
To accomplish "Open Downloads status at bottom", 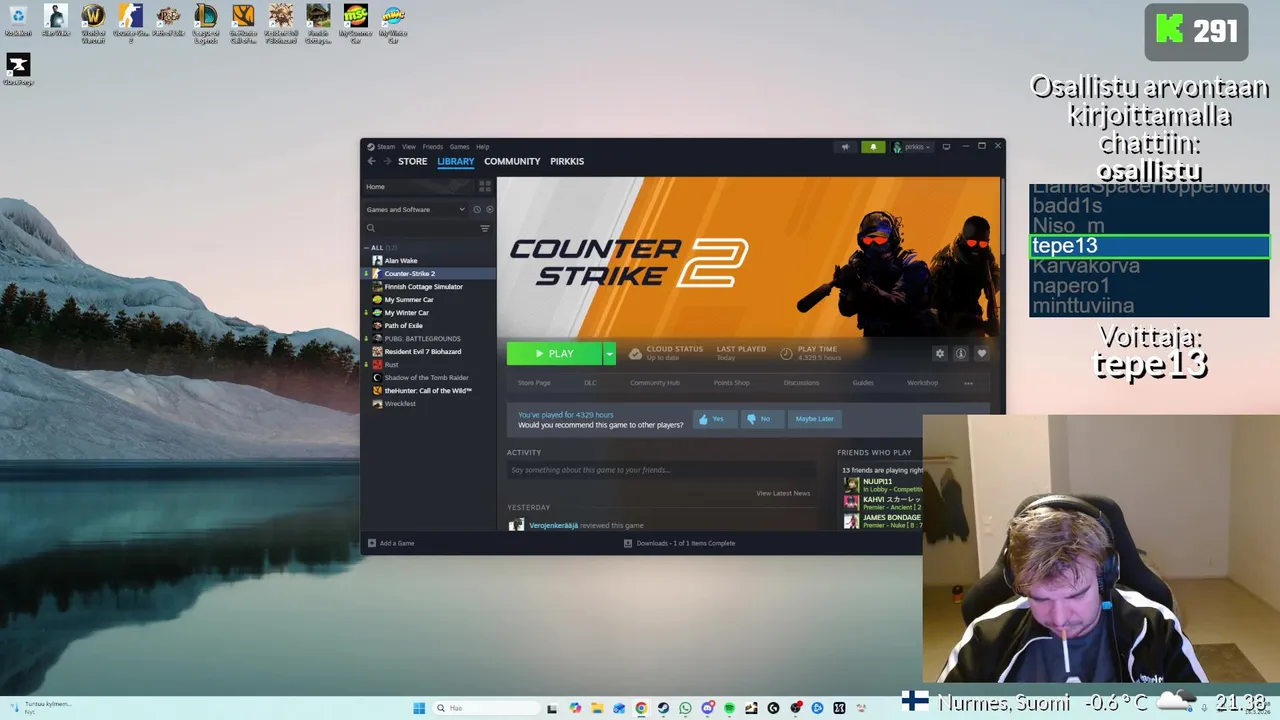I will pyautogui.click(x=679, y=543).
